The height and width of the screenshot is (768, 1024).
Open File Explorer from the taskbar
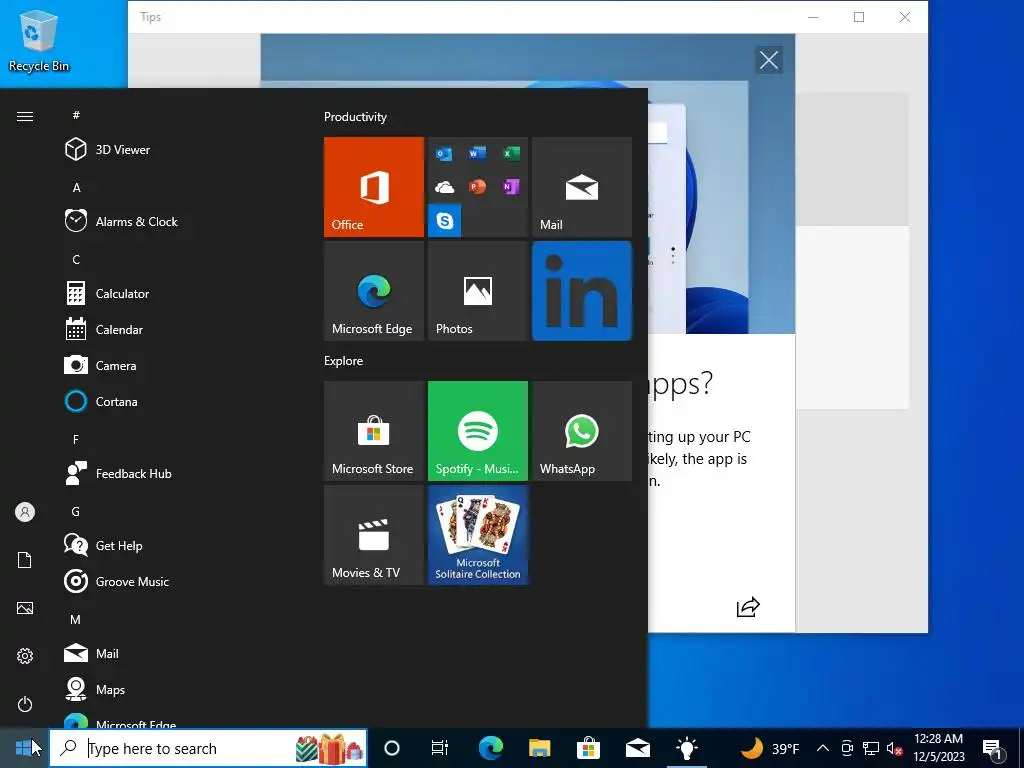539,748
